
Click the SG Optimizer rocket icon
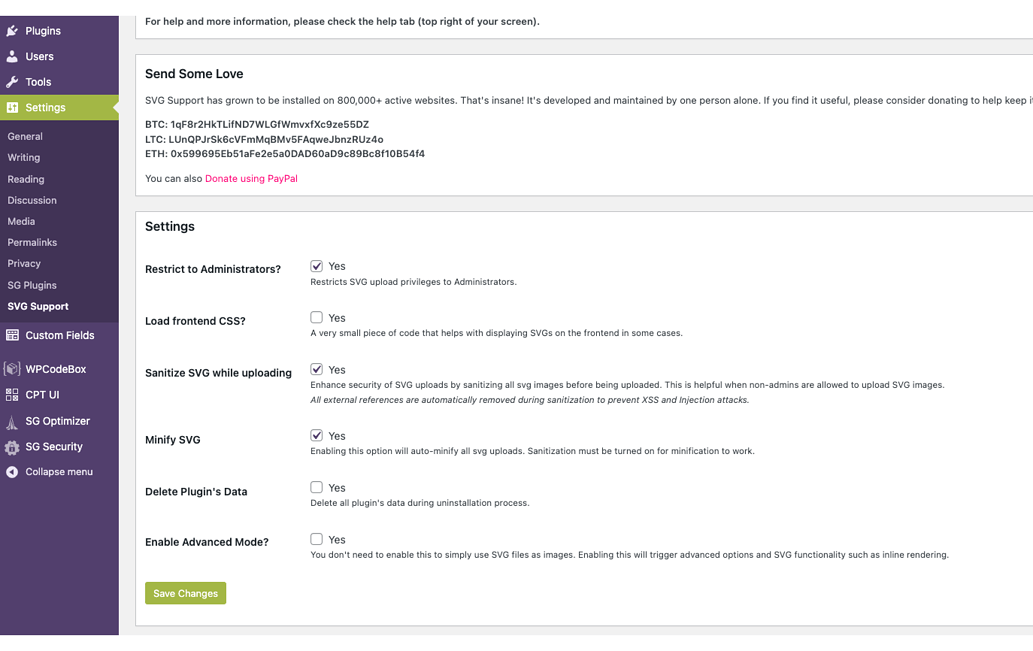(12, 422)
